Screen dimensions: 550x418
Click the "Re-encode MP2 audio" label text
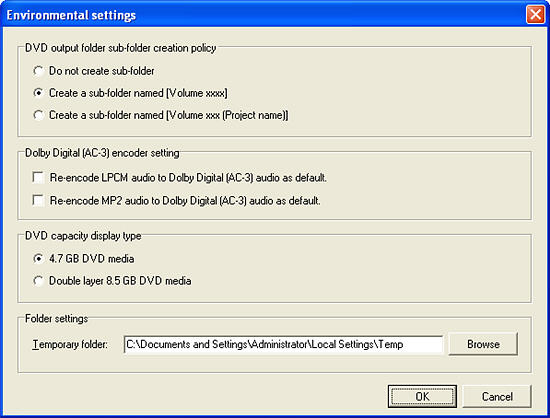pos(185,201)
